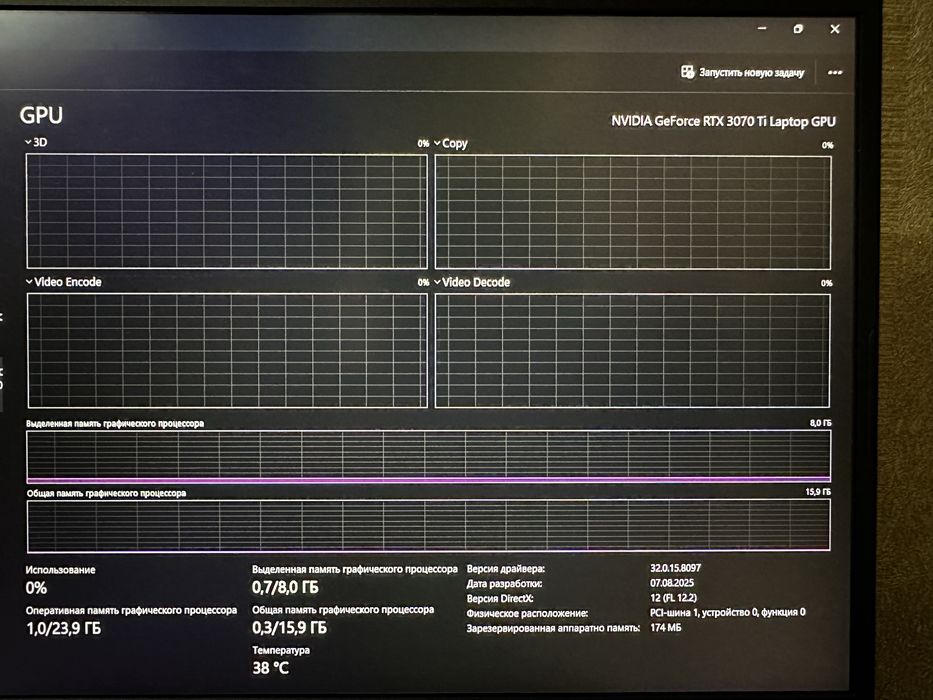Open the three-dots more options menu
The height and width of the screenshot is (700, 933).
835,73
